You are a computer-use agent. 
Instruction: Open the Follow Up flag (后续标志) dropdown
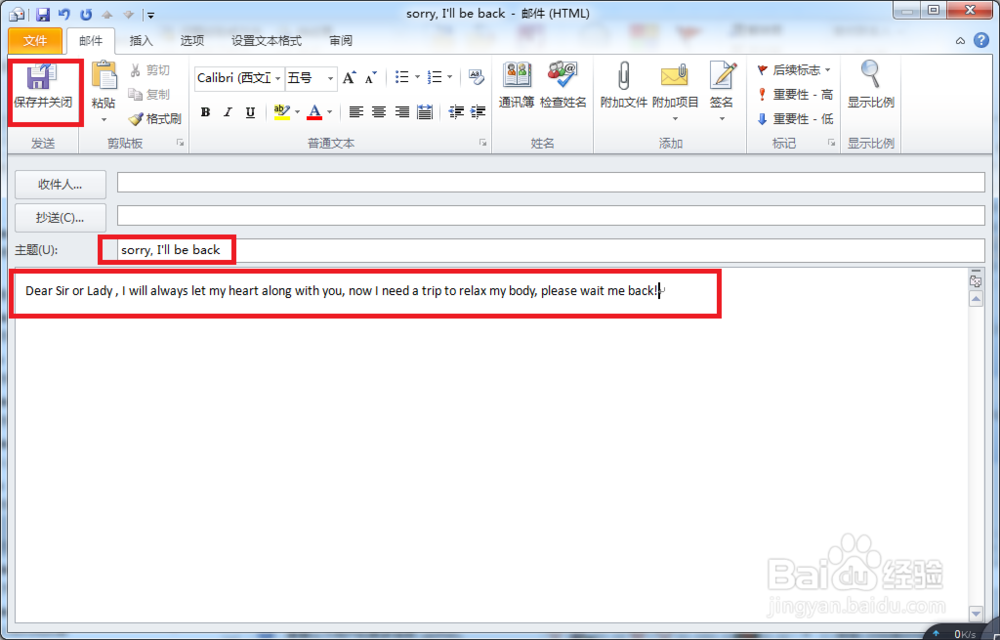tap(795, 69)
